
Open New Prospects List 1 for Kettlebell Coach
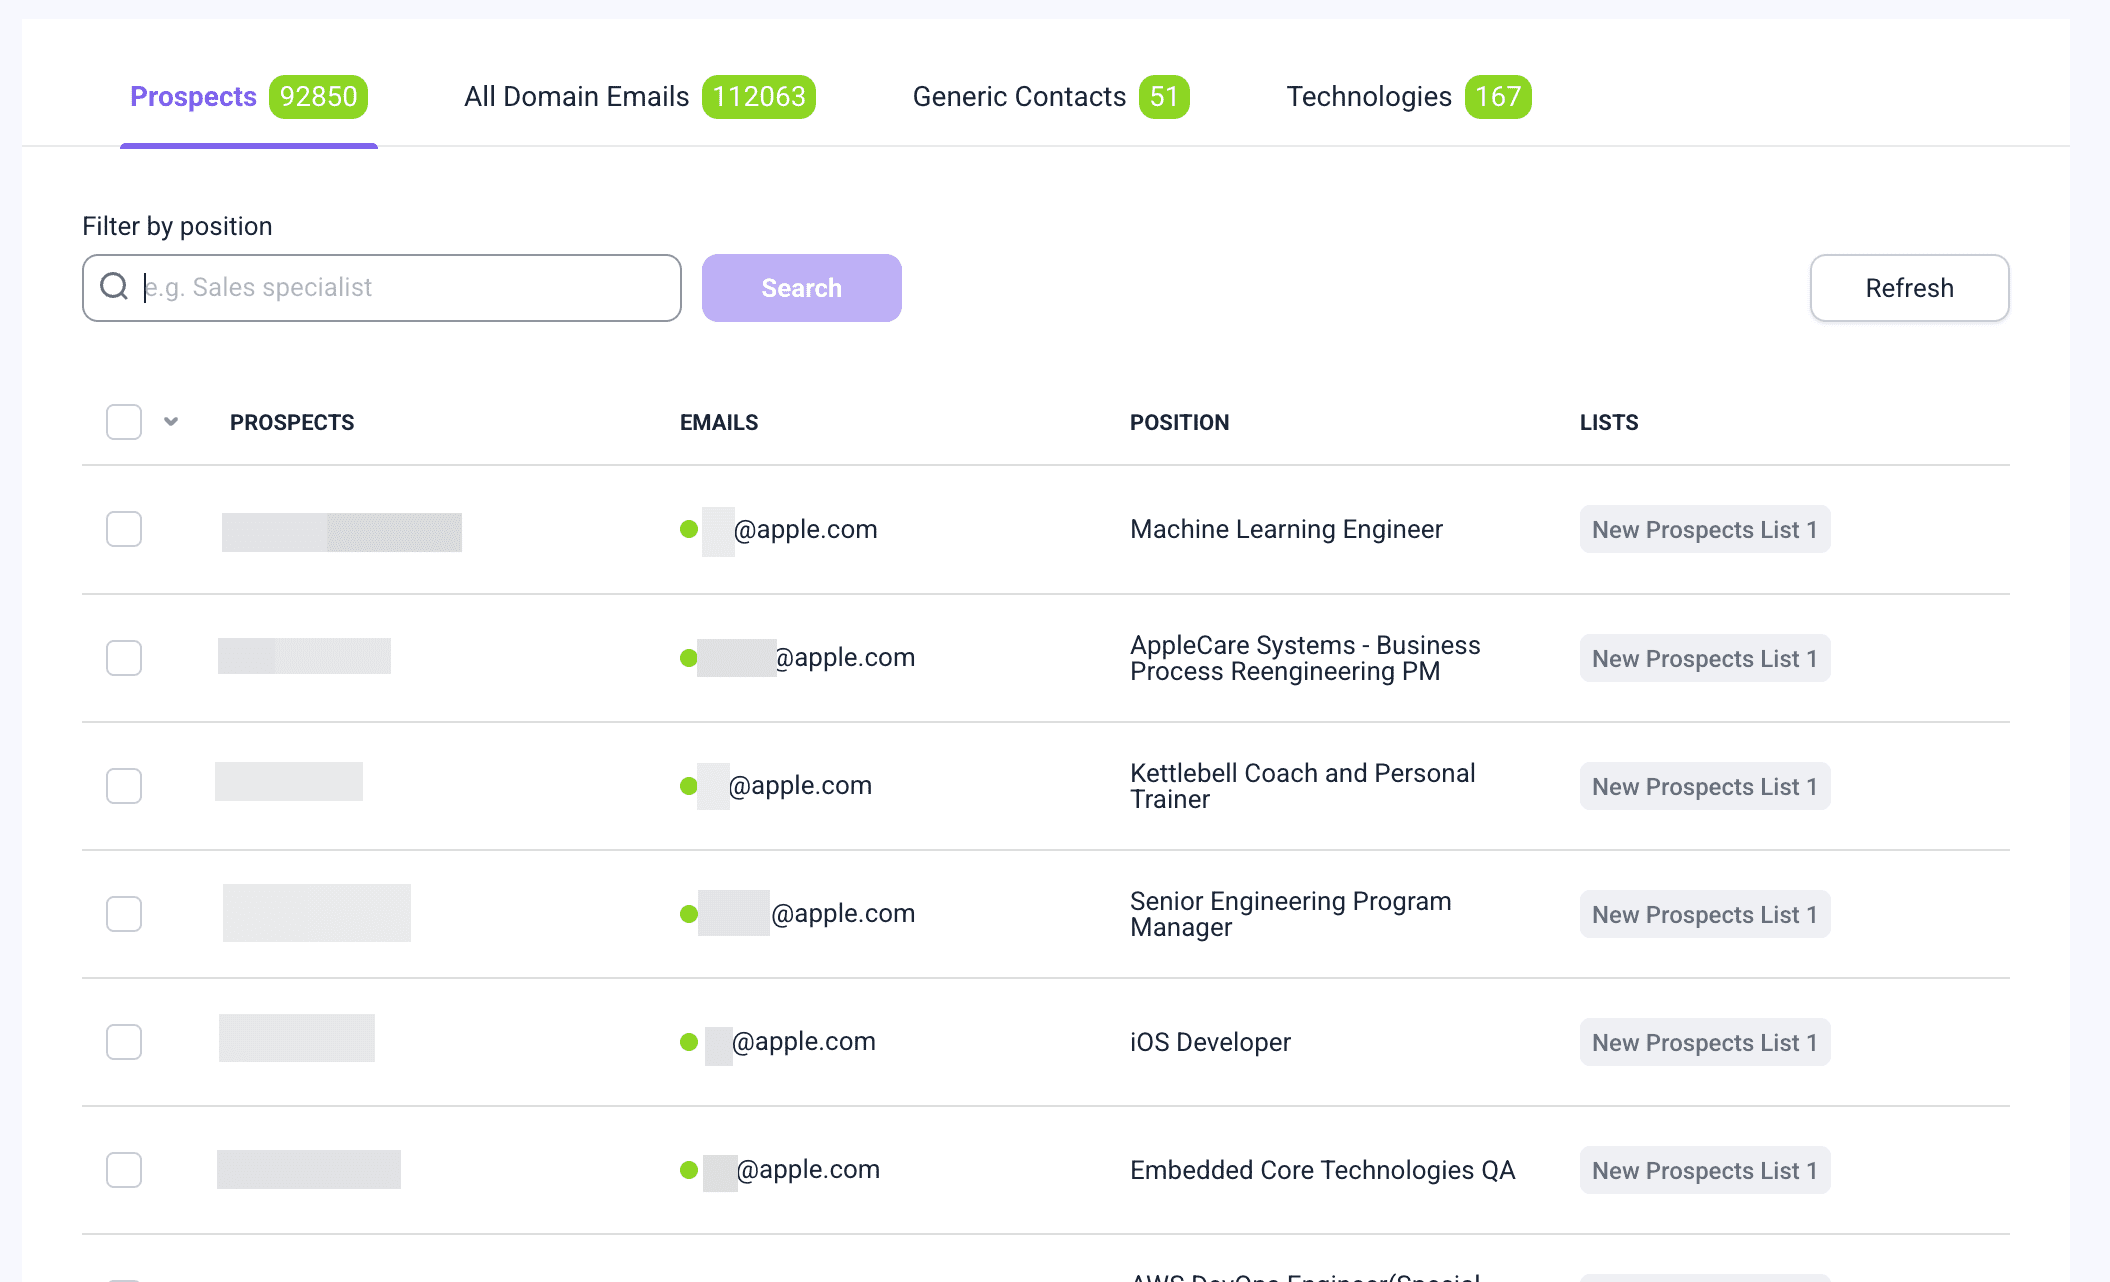pos(1705,787)
